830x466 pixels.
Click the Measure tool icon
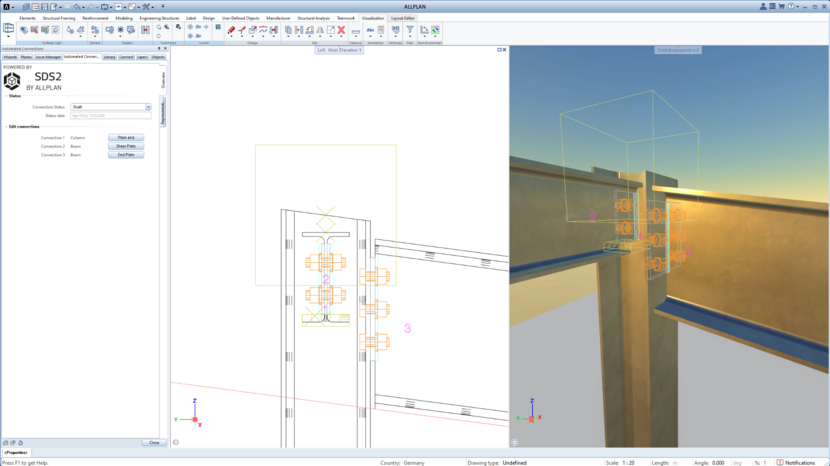click(356, 31)
